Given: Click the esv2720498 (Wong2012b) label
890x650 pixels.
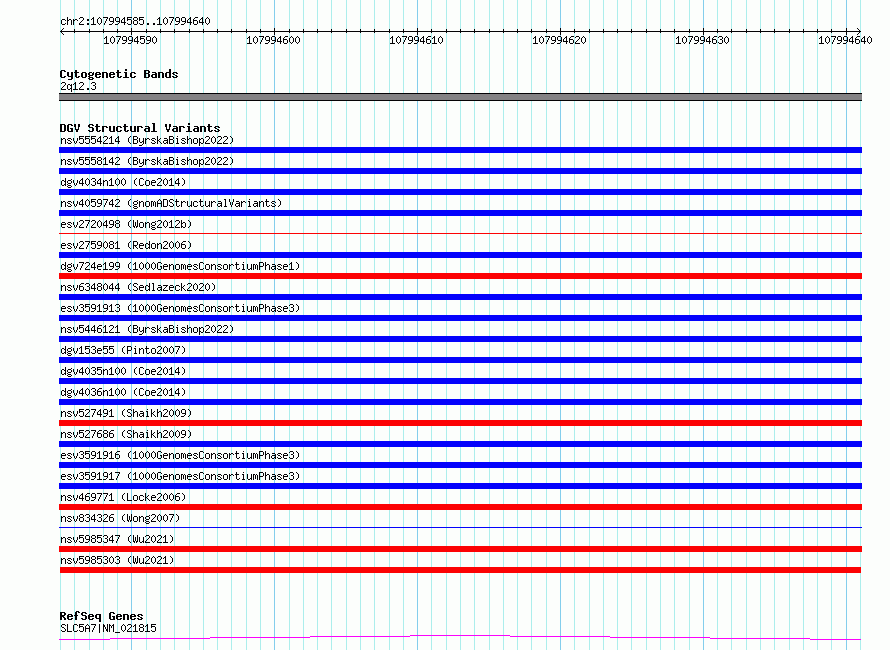Looking at the screenshot, I should tap(125, 224).
